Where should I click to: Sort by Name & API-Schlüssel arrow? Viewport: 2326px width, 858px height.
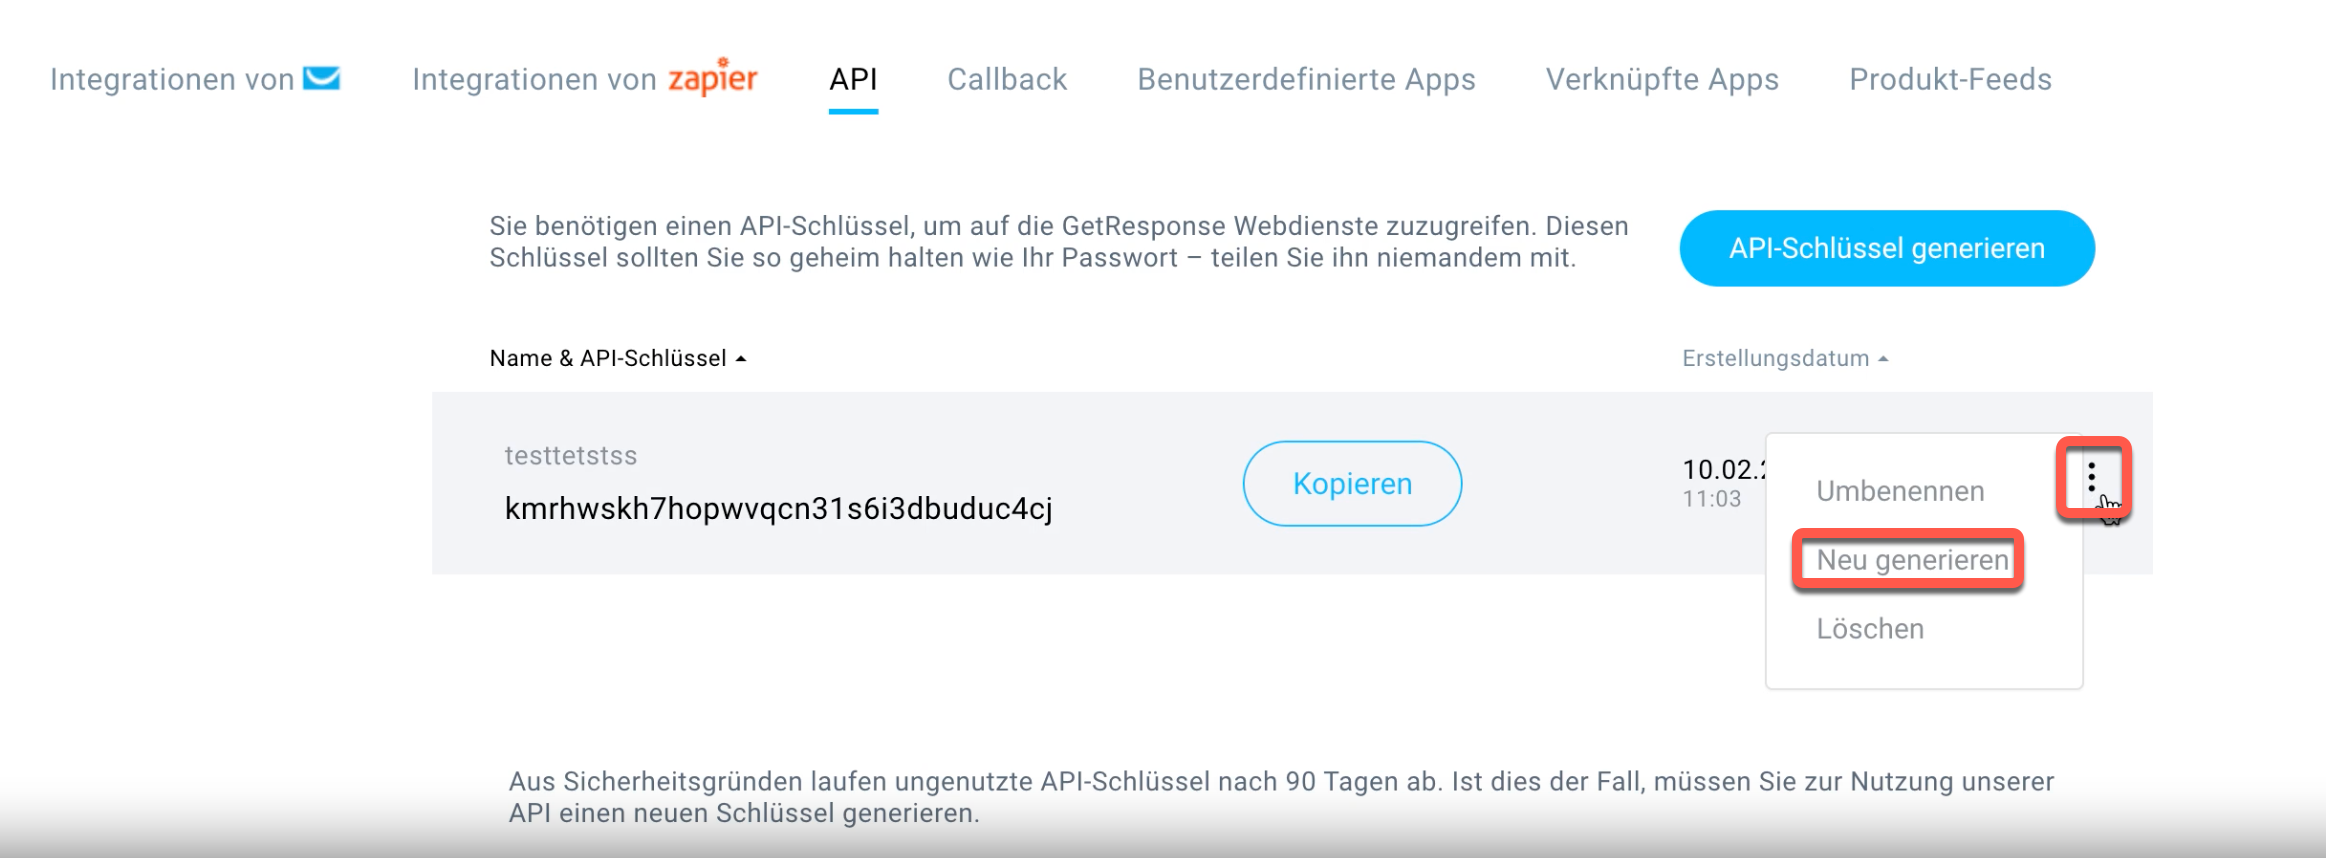coord(741,359)
